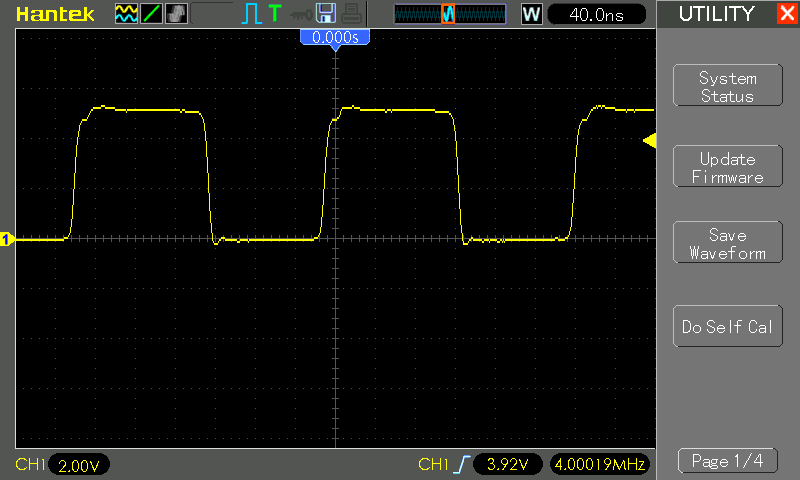Click the CH1 2.00V vertical scale readout

pyautogui.click(x=79, y=465)
